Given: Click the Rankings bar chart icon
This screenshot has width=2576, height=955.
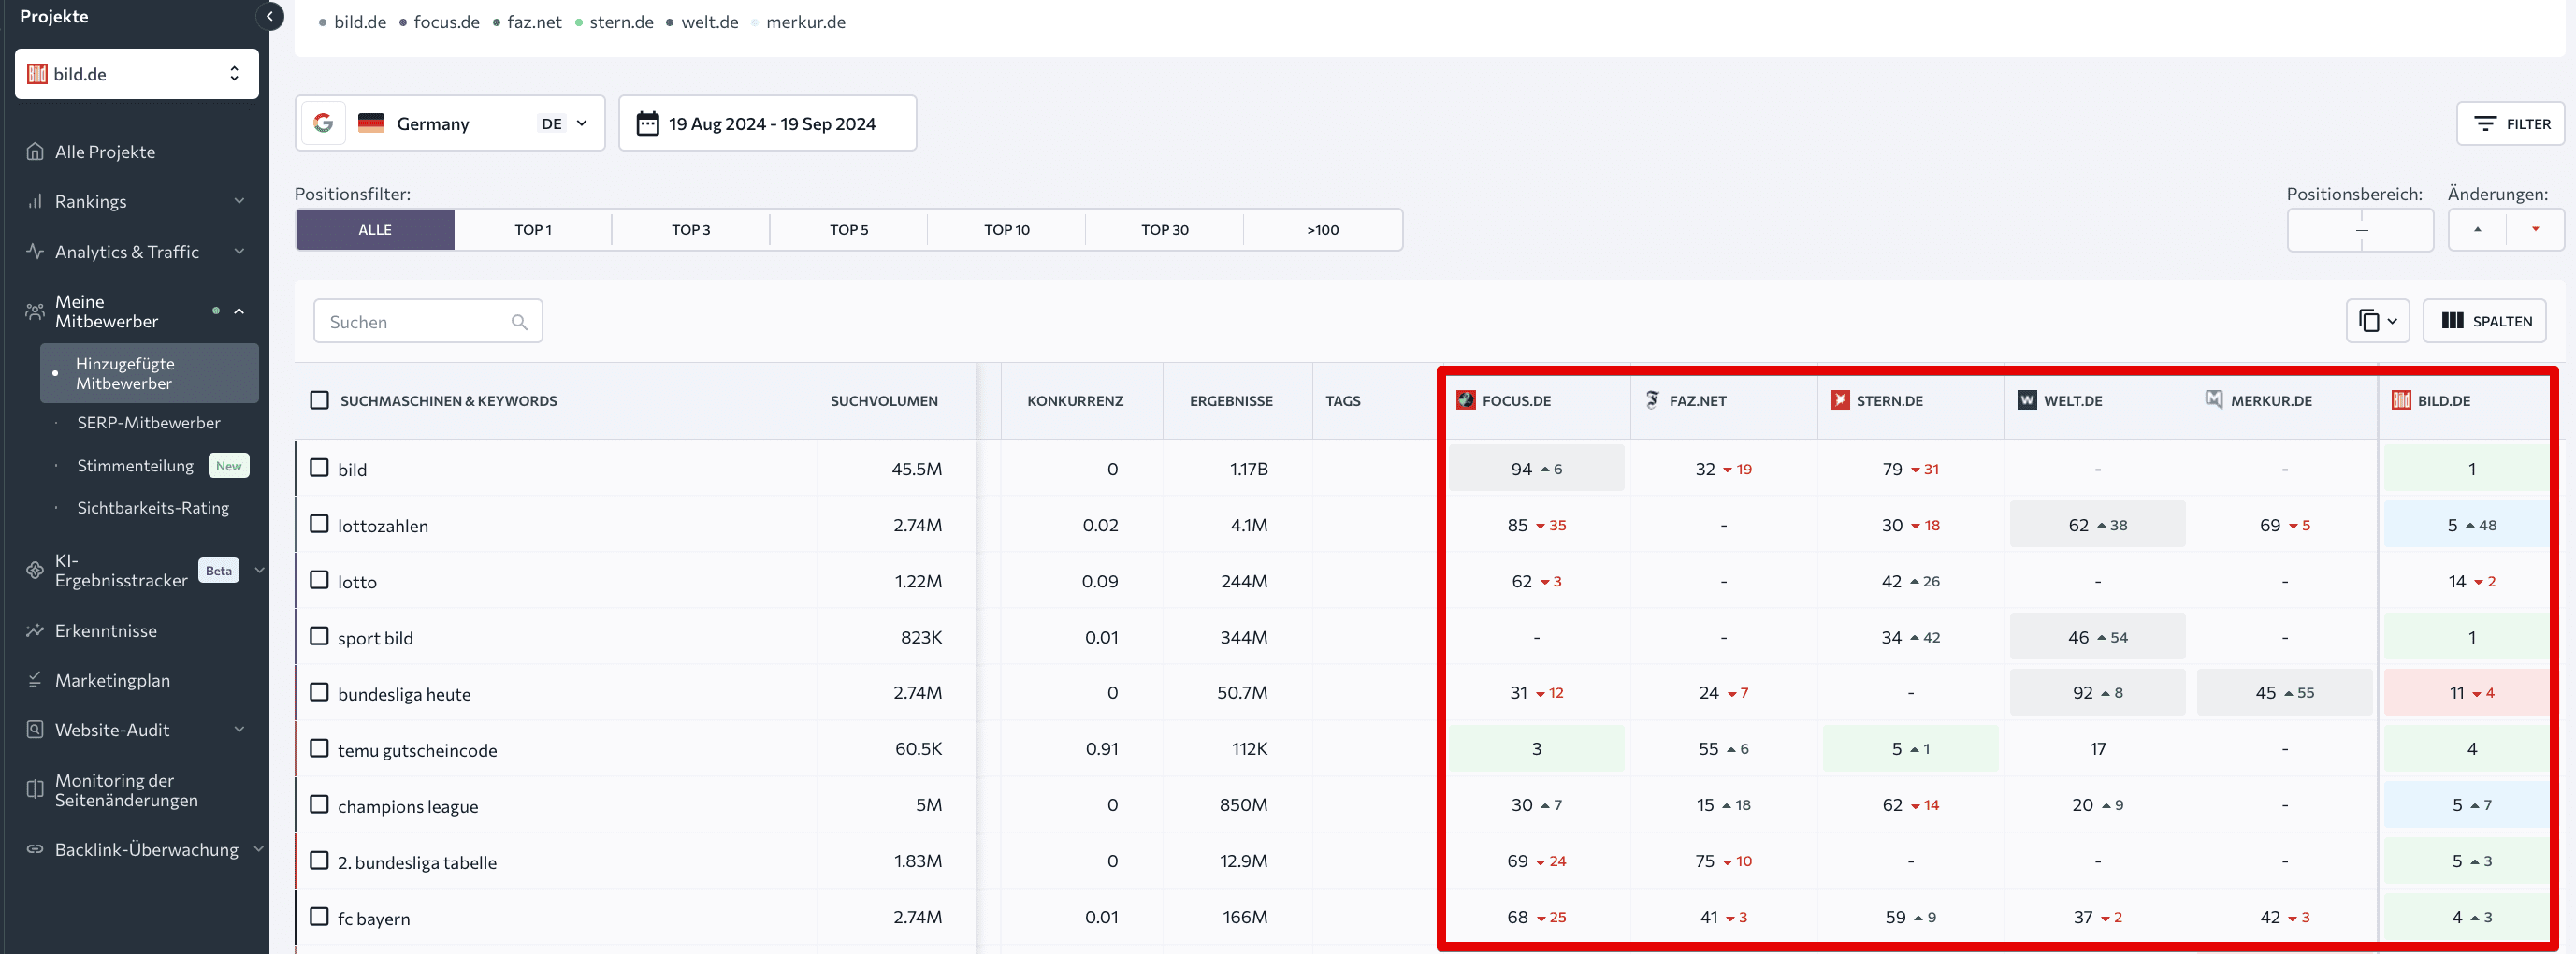Looking at the screenshot, I should click(35, 202).
